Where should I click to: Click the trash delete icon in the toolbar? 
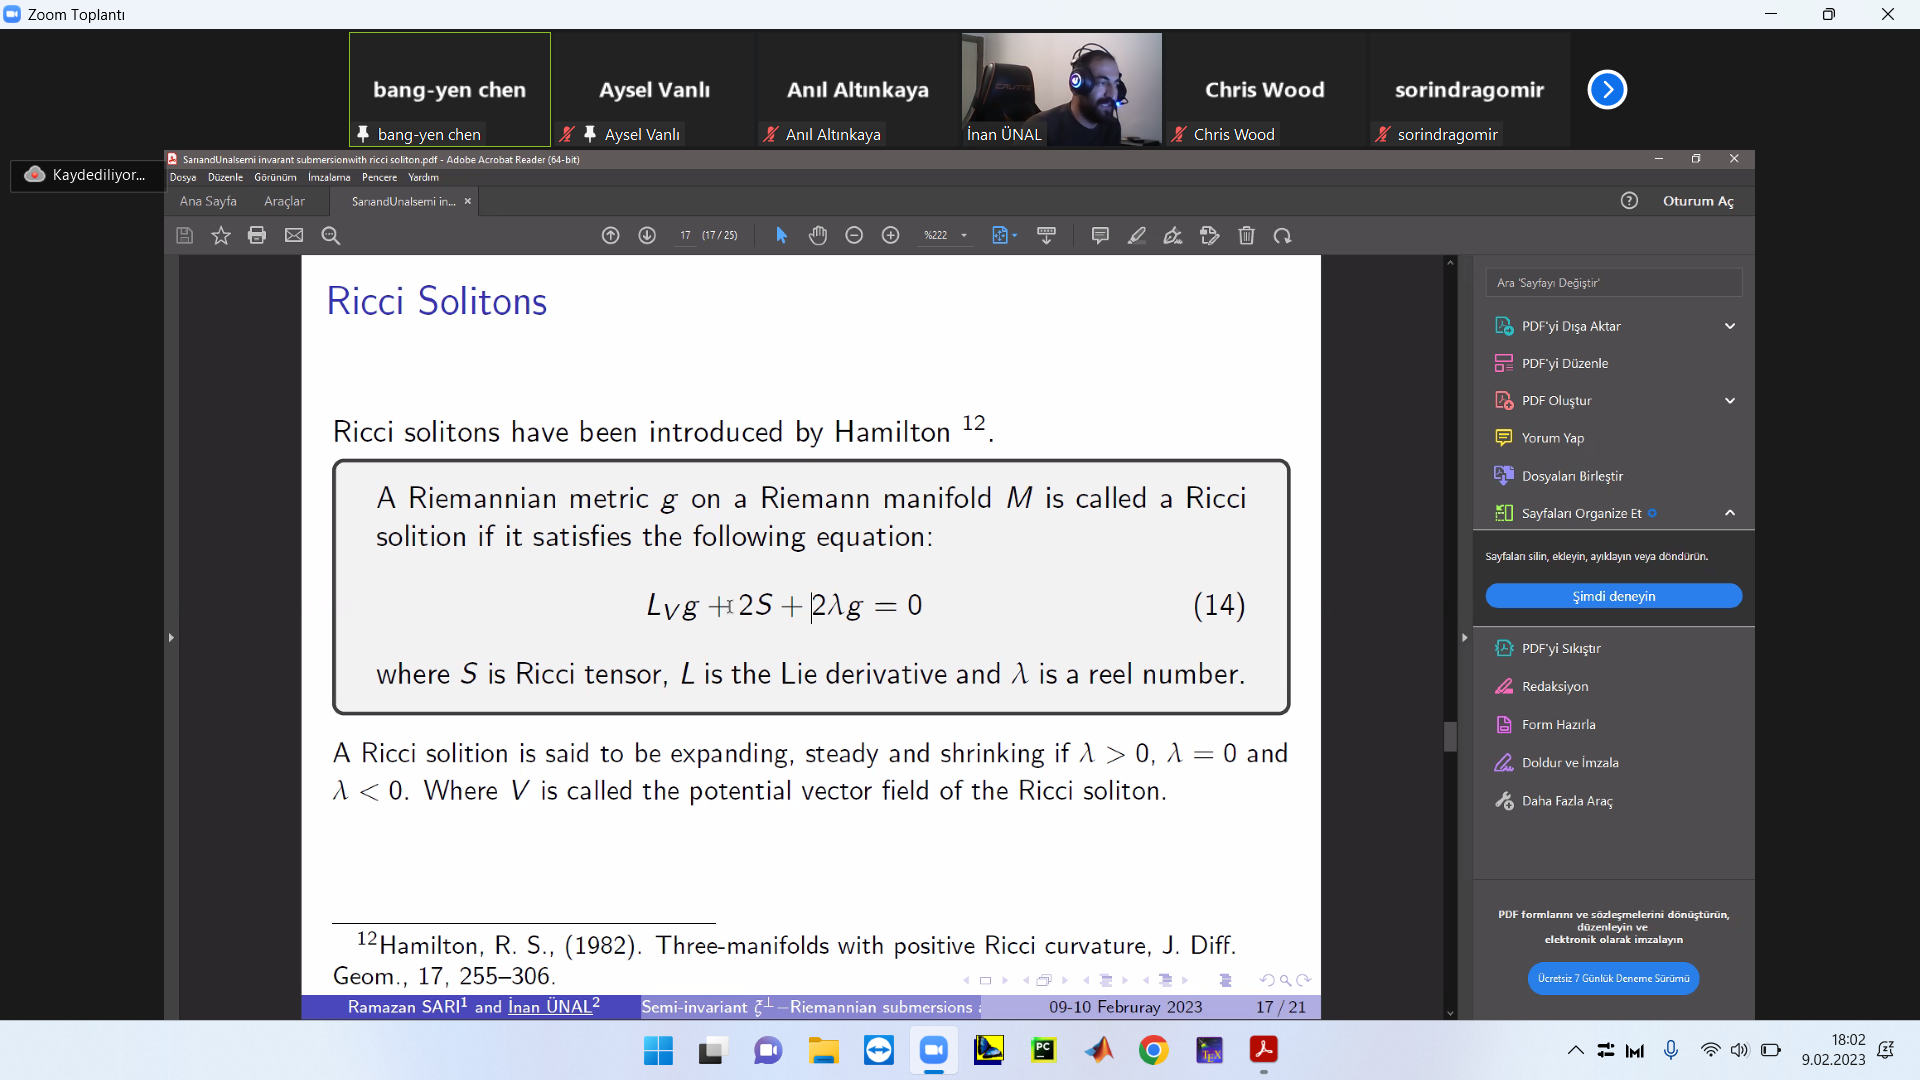click(1246, 236)
